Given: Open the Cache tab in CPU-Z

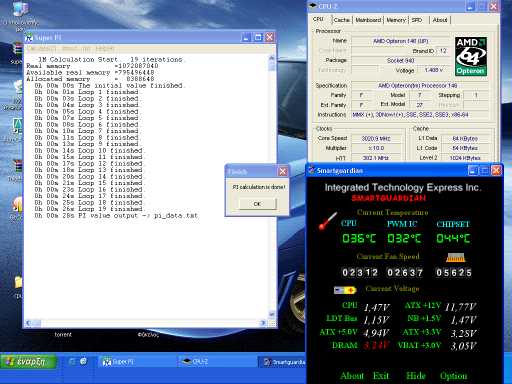Looking at the screenshot, I should [x=342, y=20].
